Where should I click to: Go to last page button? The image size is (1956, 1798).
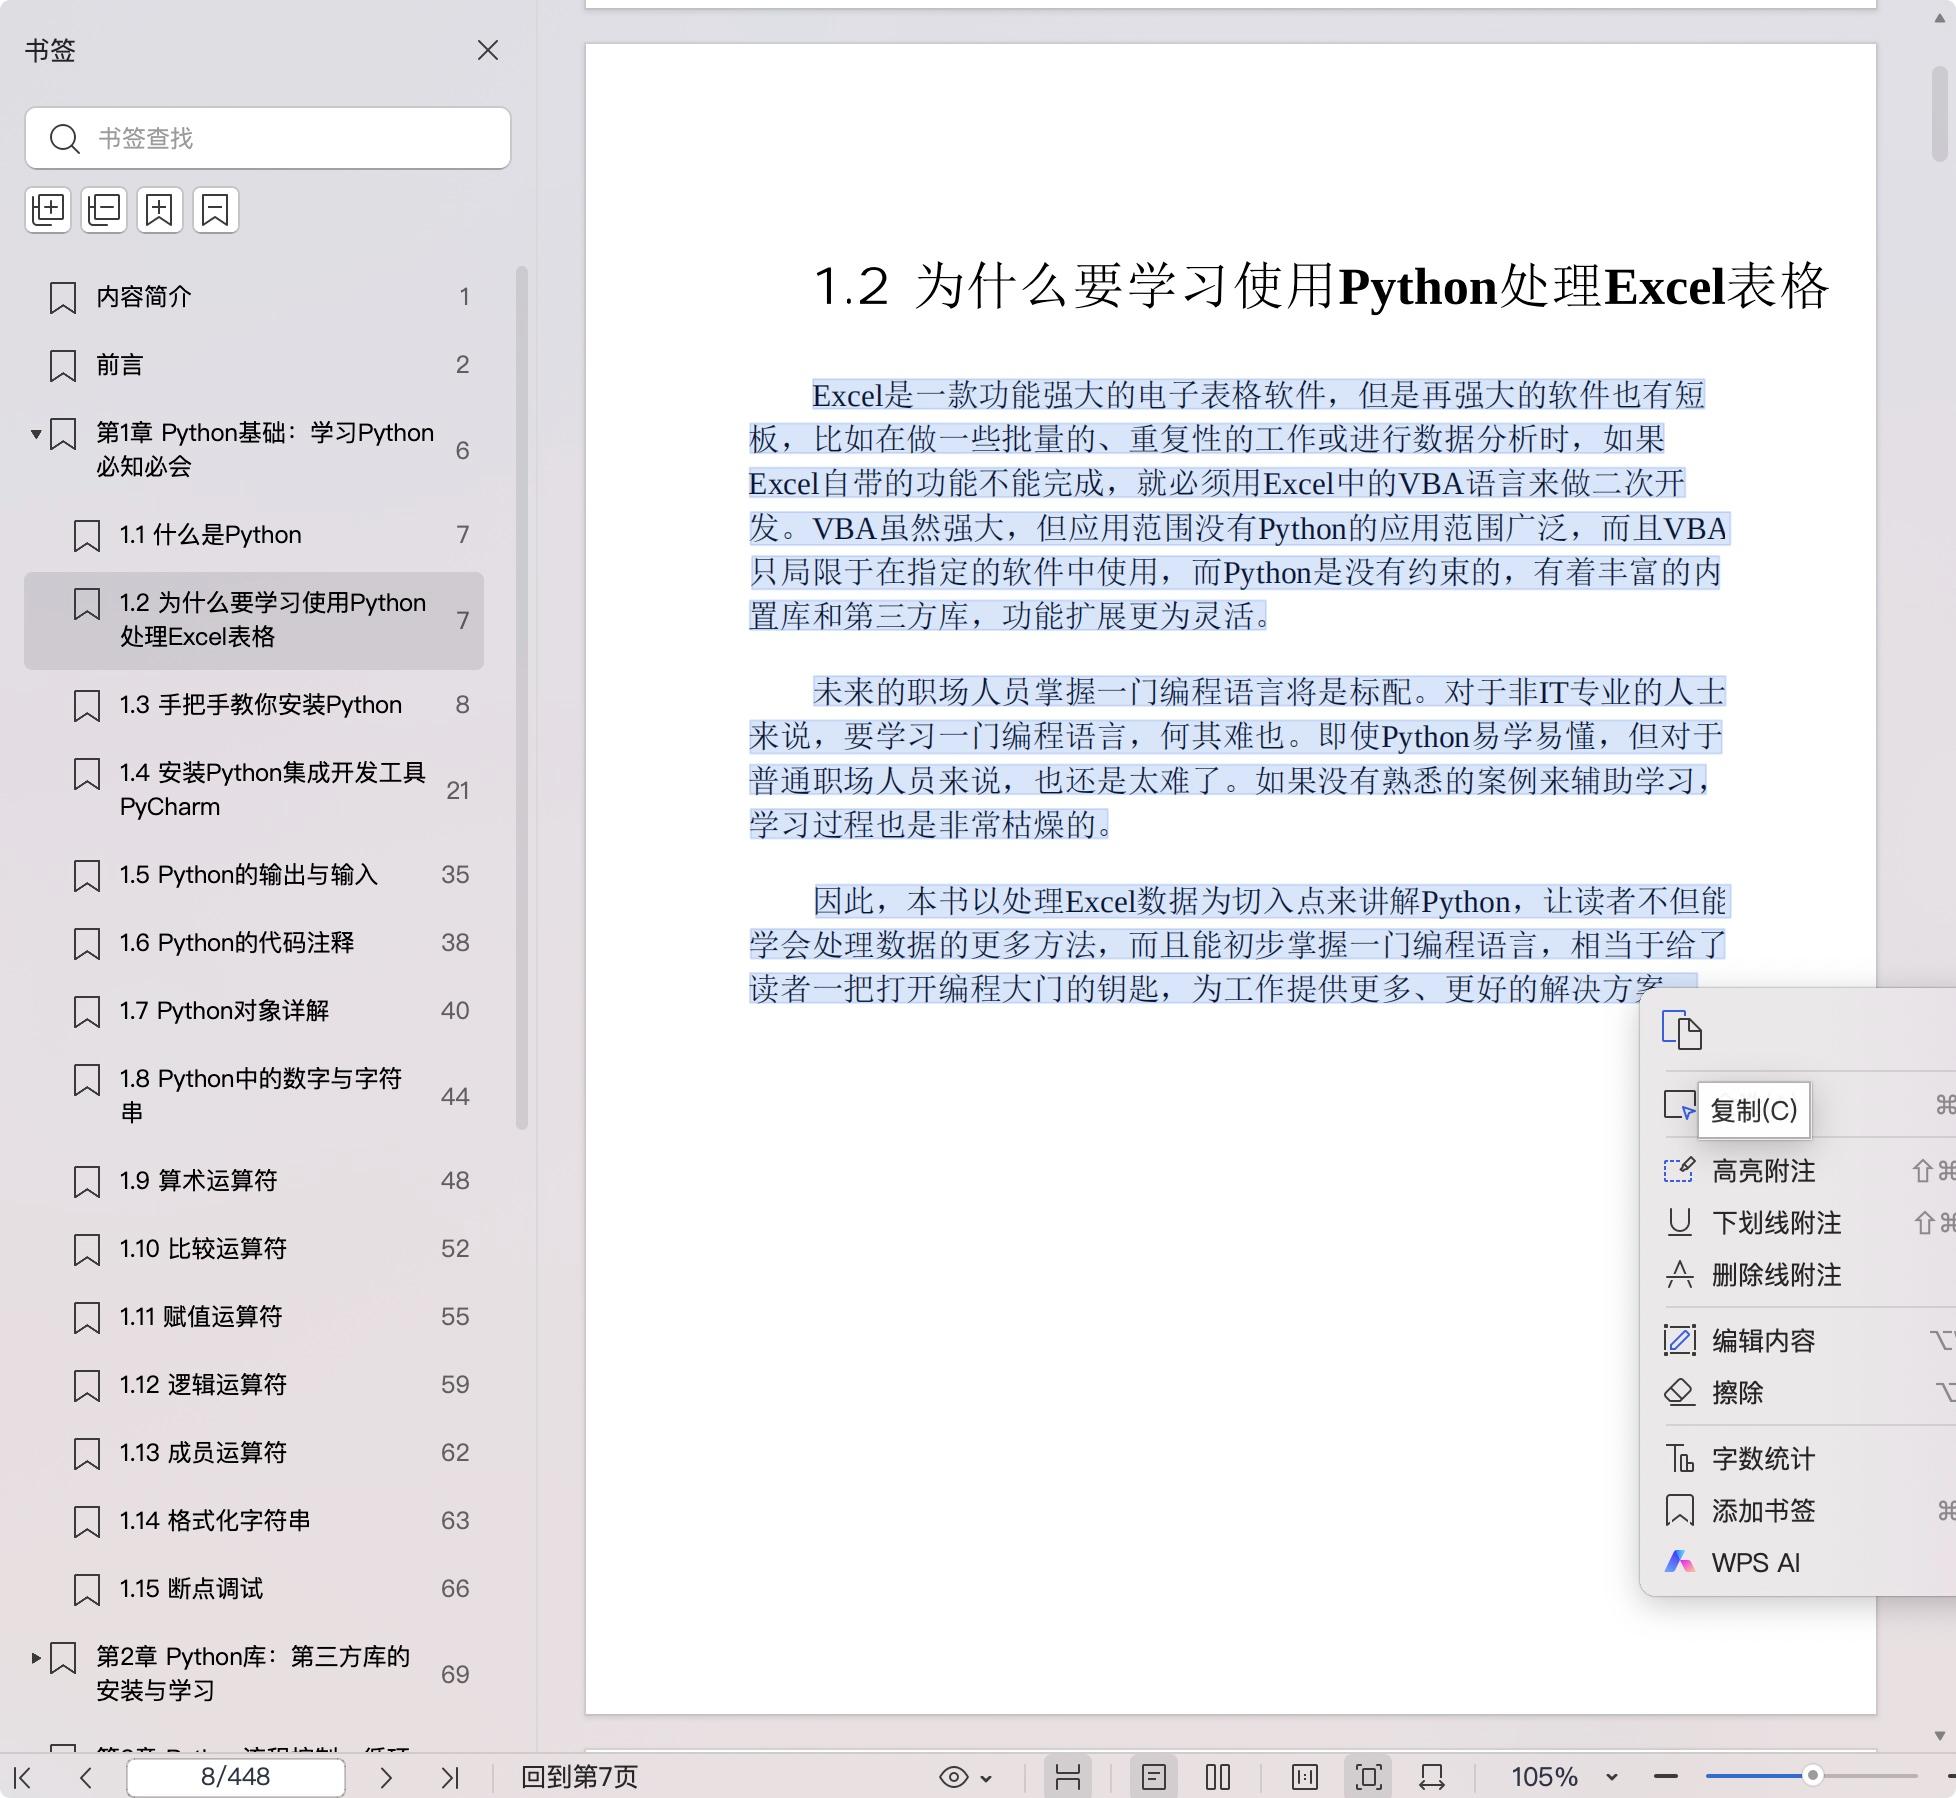[450, 1777]
